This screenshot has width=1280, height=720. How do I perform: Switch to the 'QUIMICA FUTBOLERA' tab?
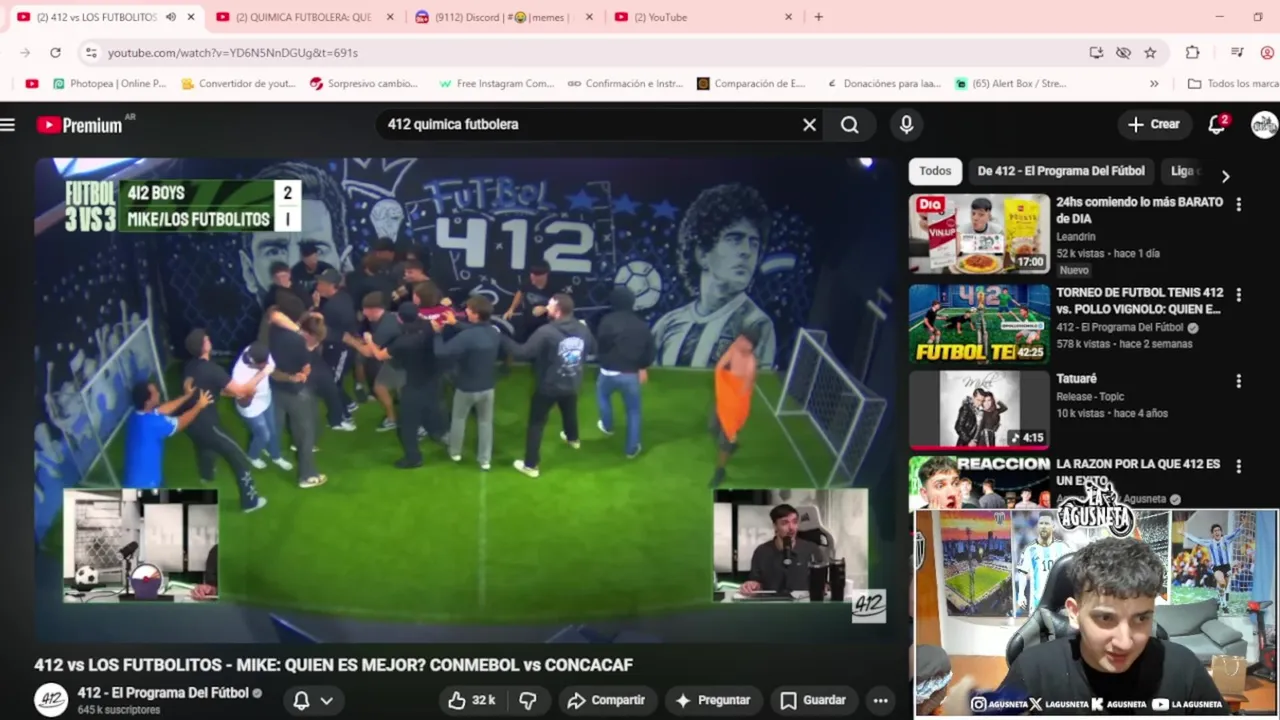(303, 17)
